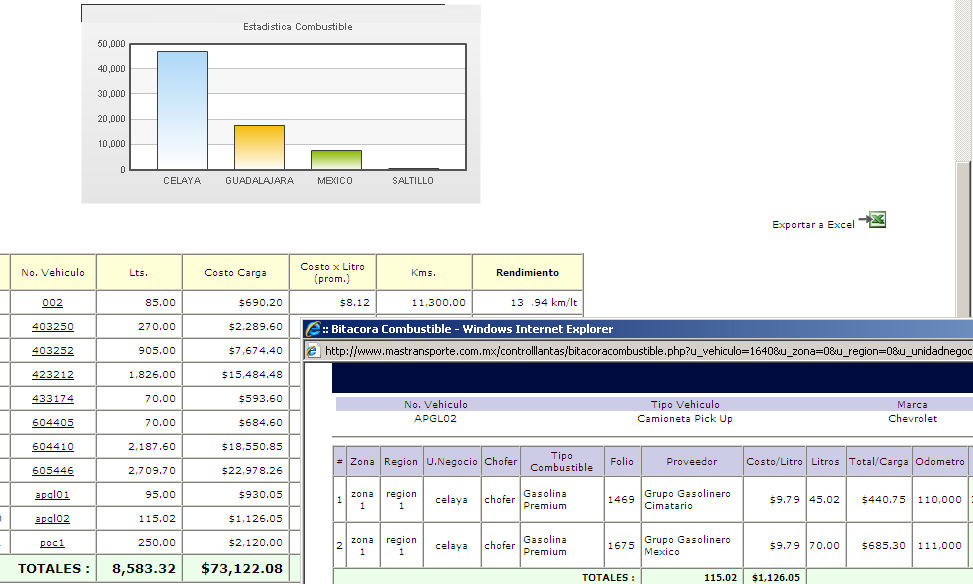The image size is (973, 584).
Task: Click the page icon beside the popup URL
Action: (x=313, y=351)
